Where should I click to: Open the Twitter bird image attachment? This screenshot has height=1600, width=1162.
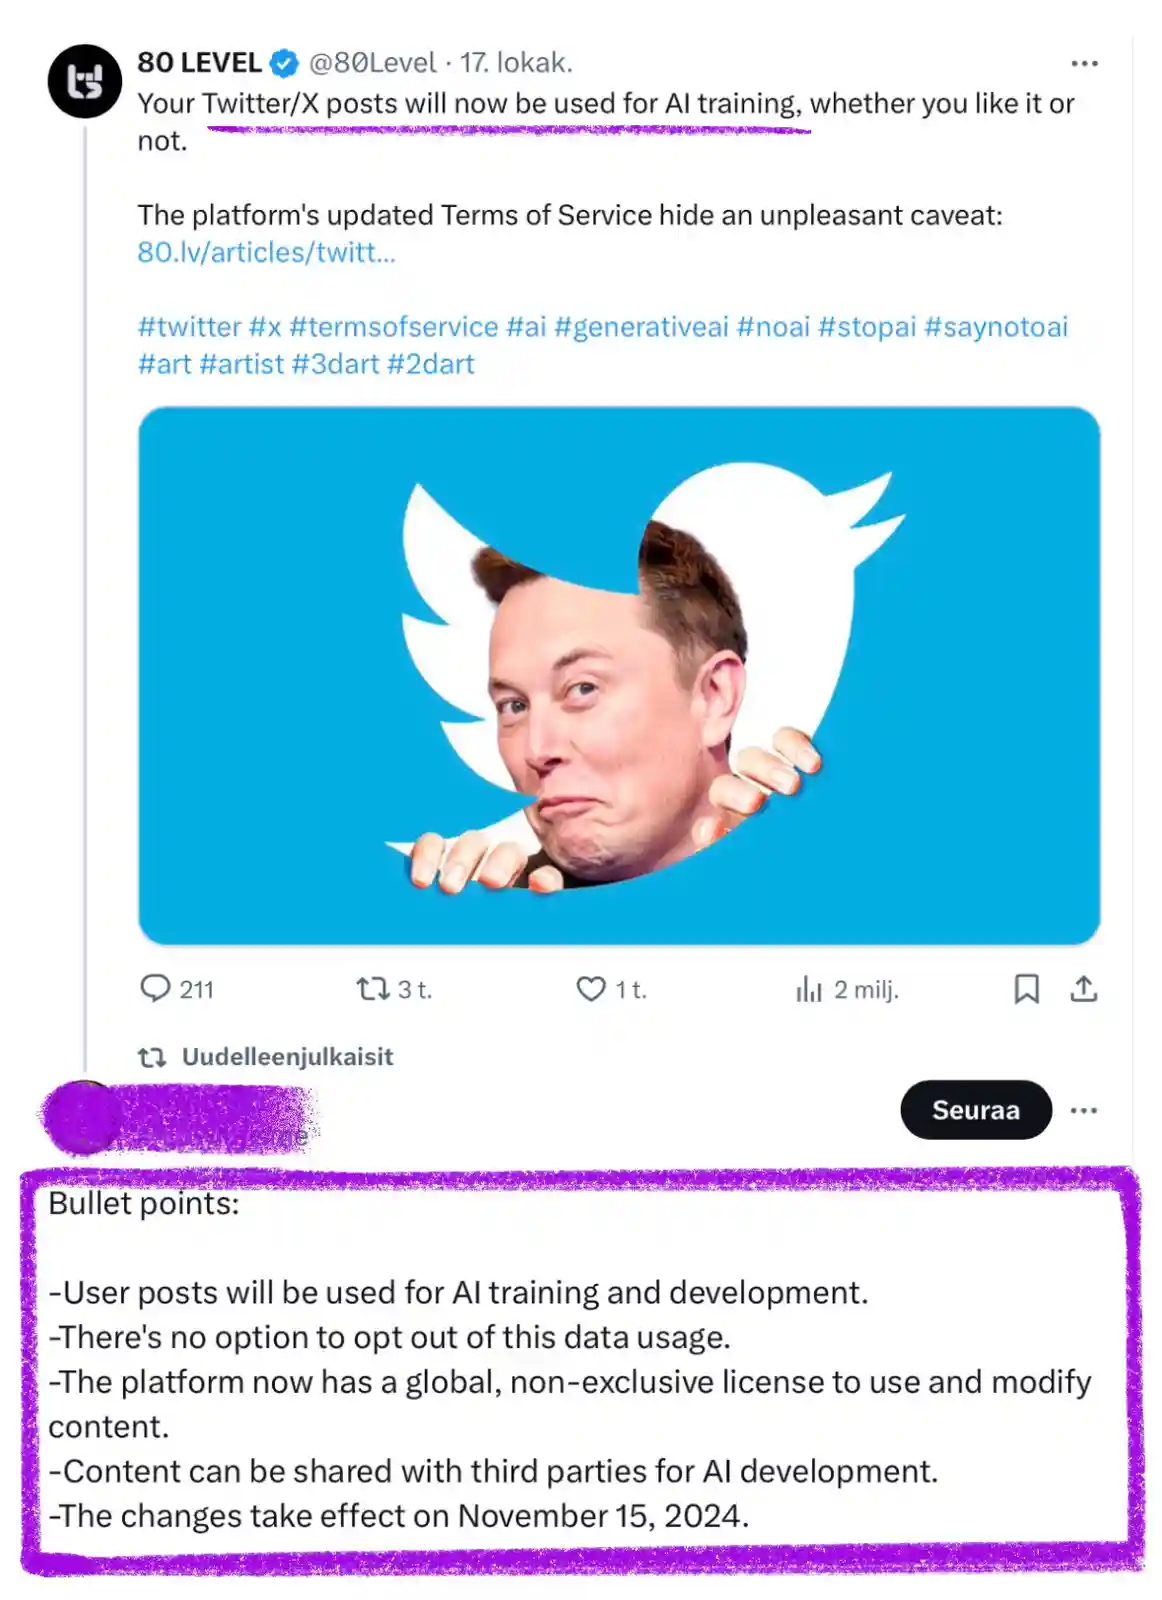click(619, 676)
